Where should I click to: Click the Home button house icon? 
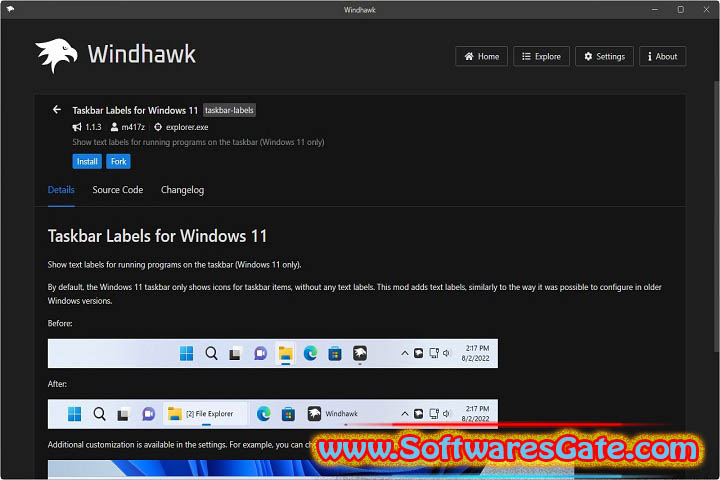click(x=469, y=56)
